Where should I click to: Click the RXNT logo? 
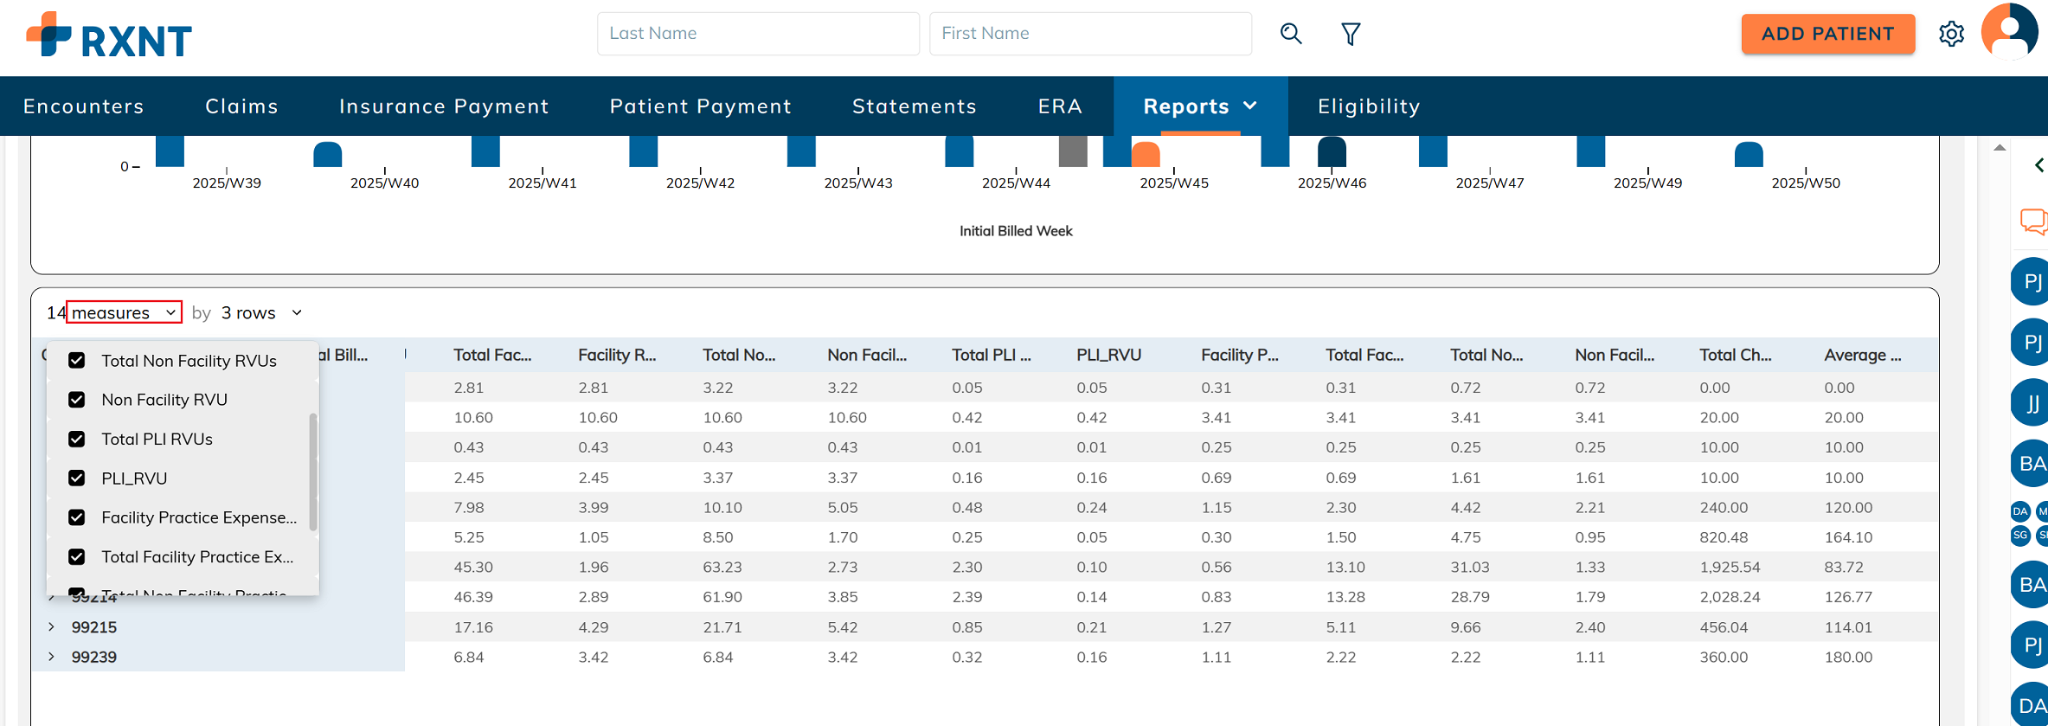(x=109, y=36)
